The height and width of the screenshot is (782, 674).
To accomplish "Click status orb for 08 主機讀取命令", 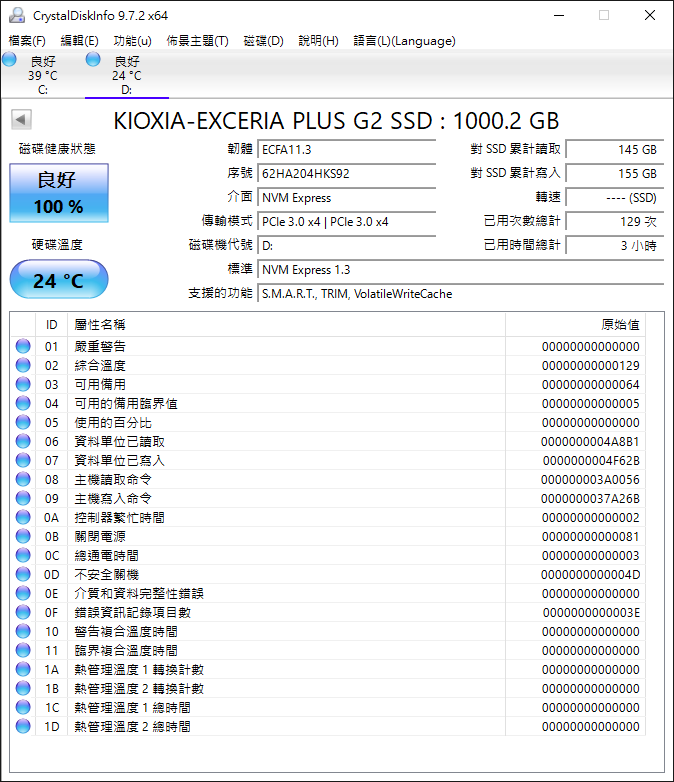I will [x=23, y=479].
